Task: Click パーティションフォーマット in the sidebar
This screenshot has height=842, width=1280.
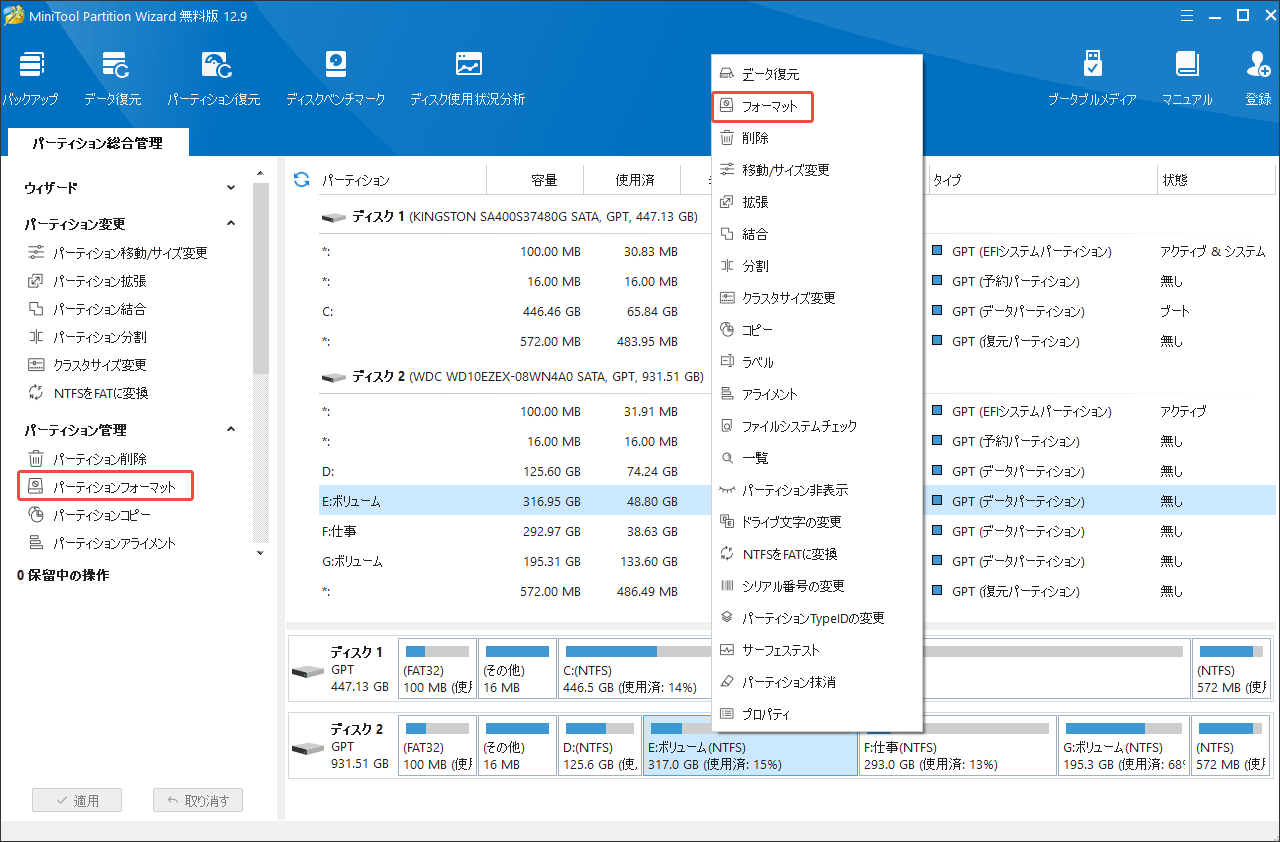Action: (x=105, y=487)
